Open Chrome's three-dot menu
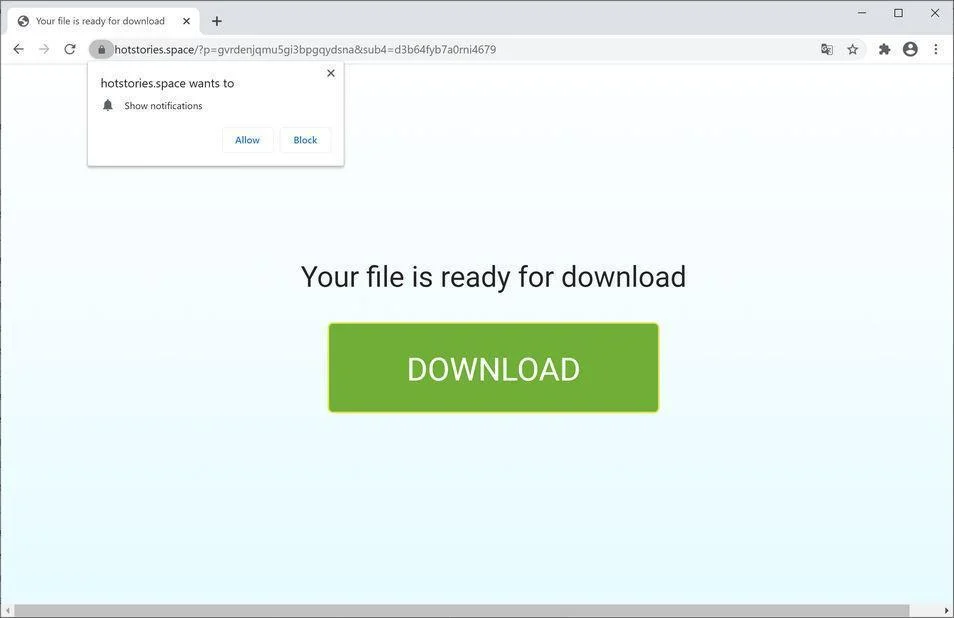 (x=936, y=49)
